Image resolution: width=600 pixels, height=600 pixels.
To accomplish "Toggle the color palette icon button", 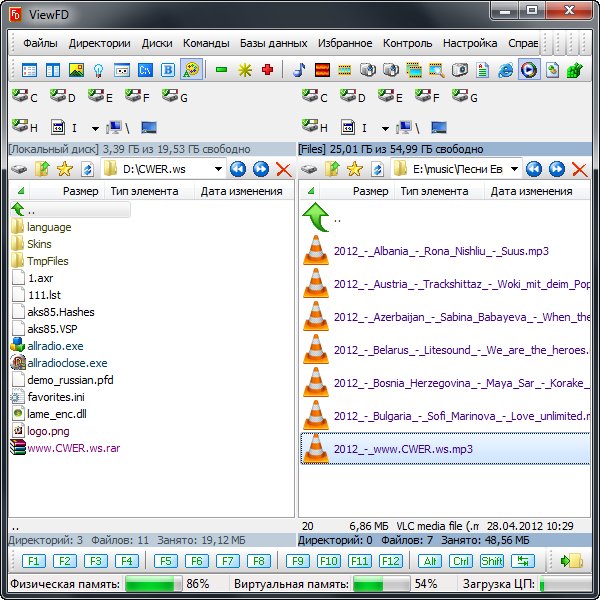I will (191, 69).
